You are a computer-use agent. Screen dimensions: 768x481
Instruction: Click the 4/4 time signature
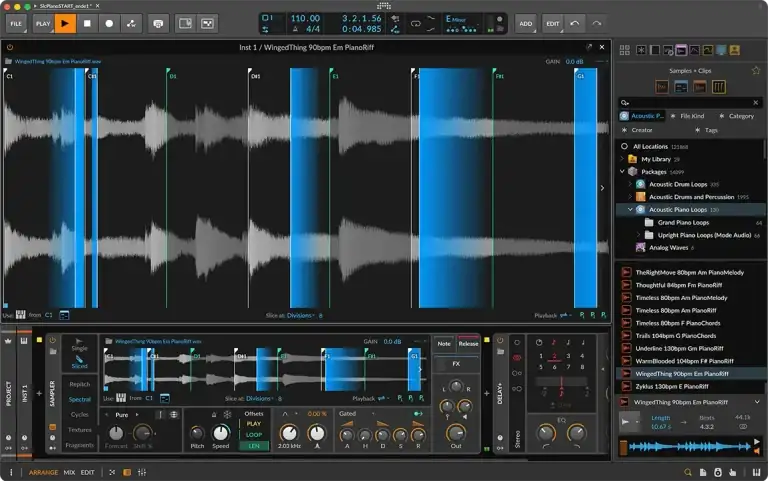click(312, 29)
